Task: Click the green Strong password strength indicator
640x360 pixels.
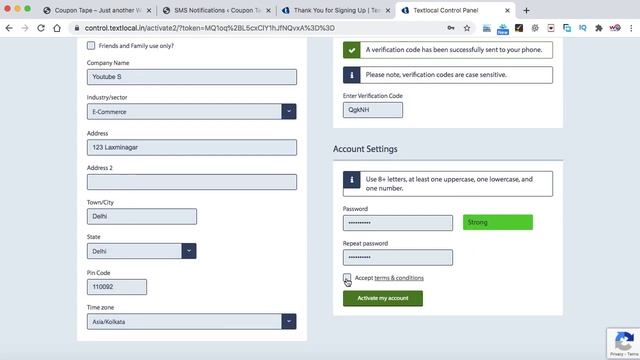Action: tap(498, 222)
